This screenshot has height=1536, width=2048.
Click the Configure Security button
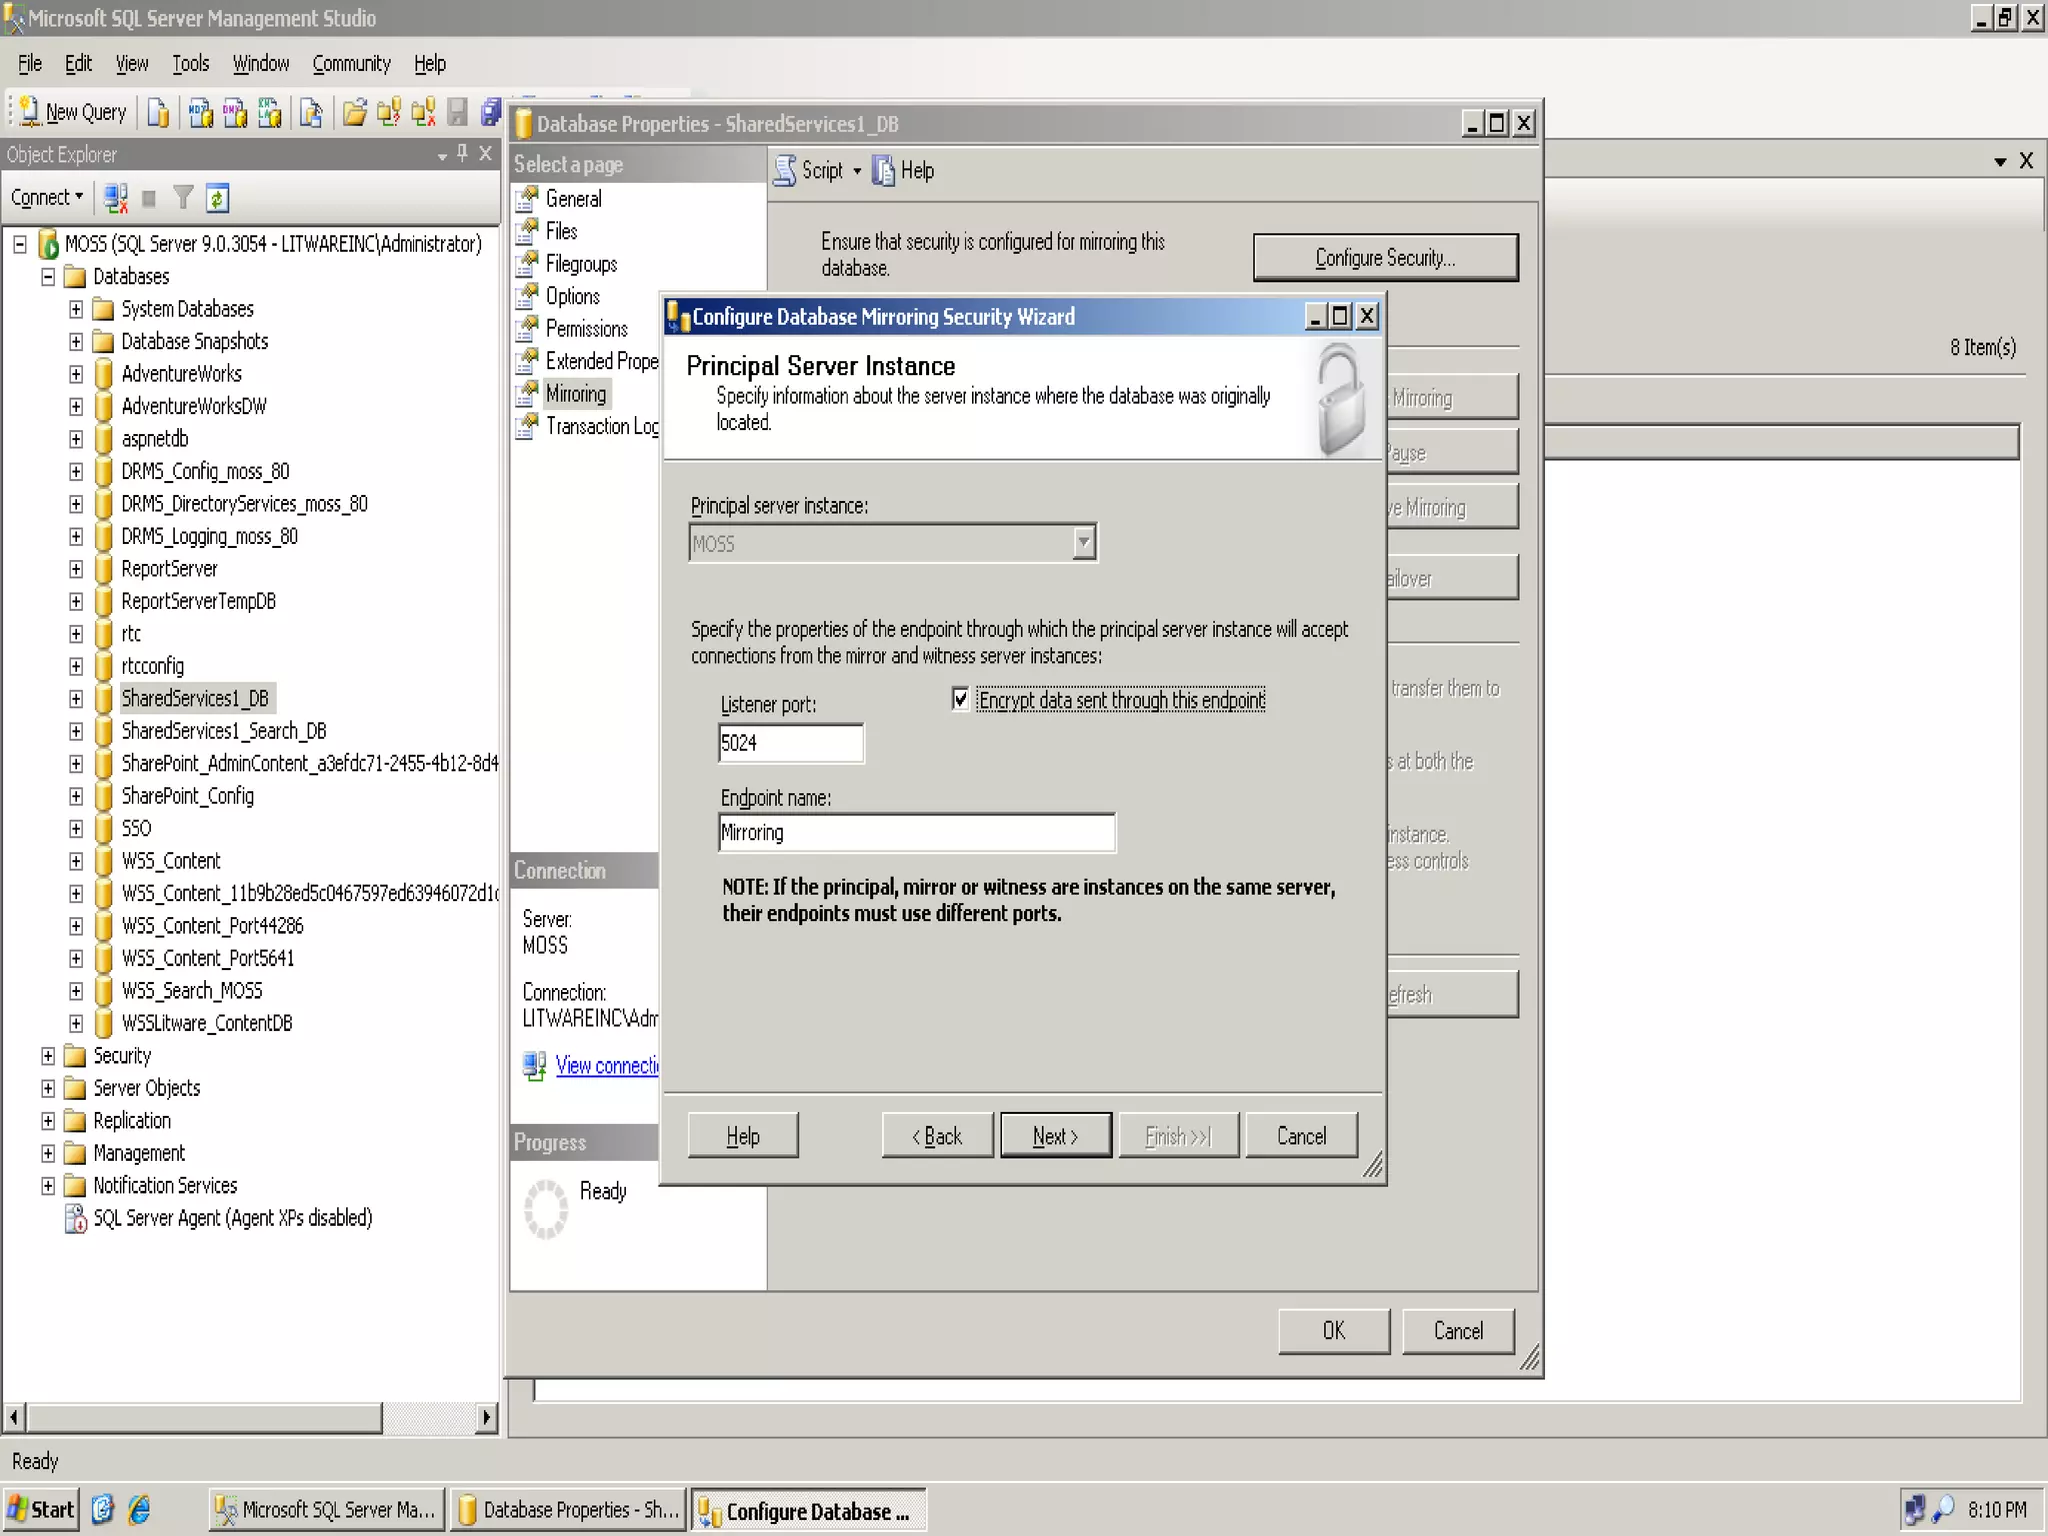(1385, 258)
